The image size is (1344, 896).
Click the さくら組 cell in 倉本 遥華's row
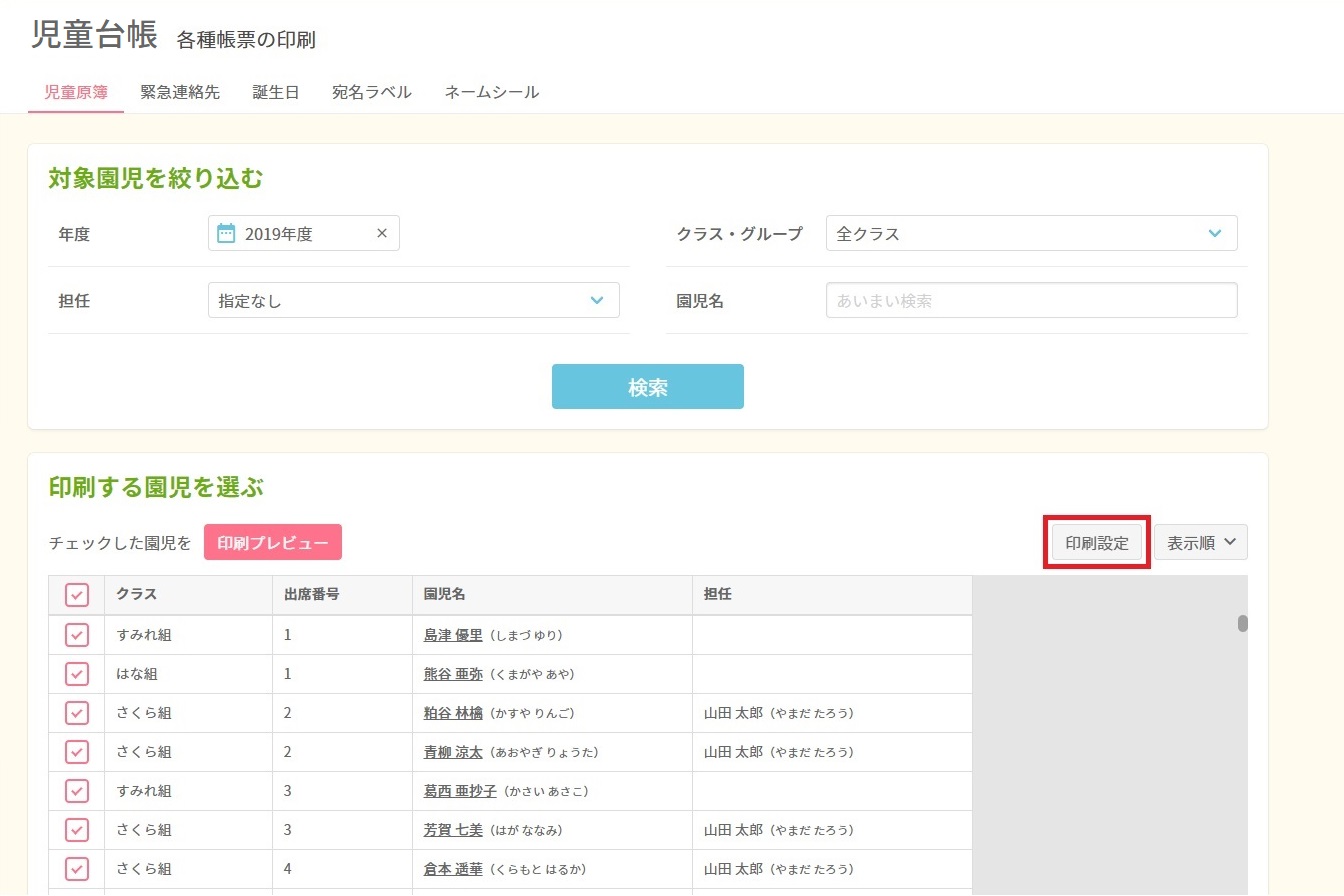(x=188, y=869)
